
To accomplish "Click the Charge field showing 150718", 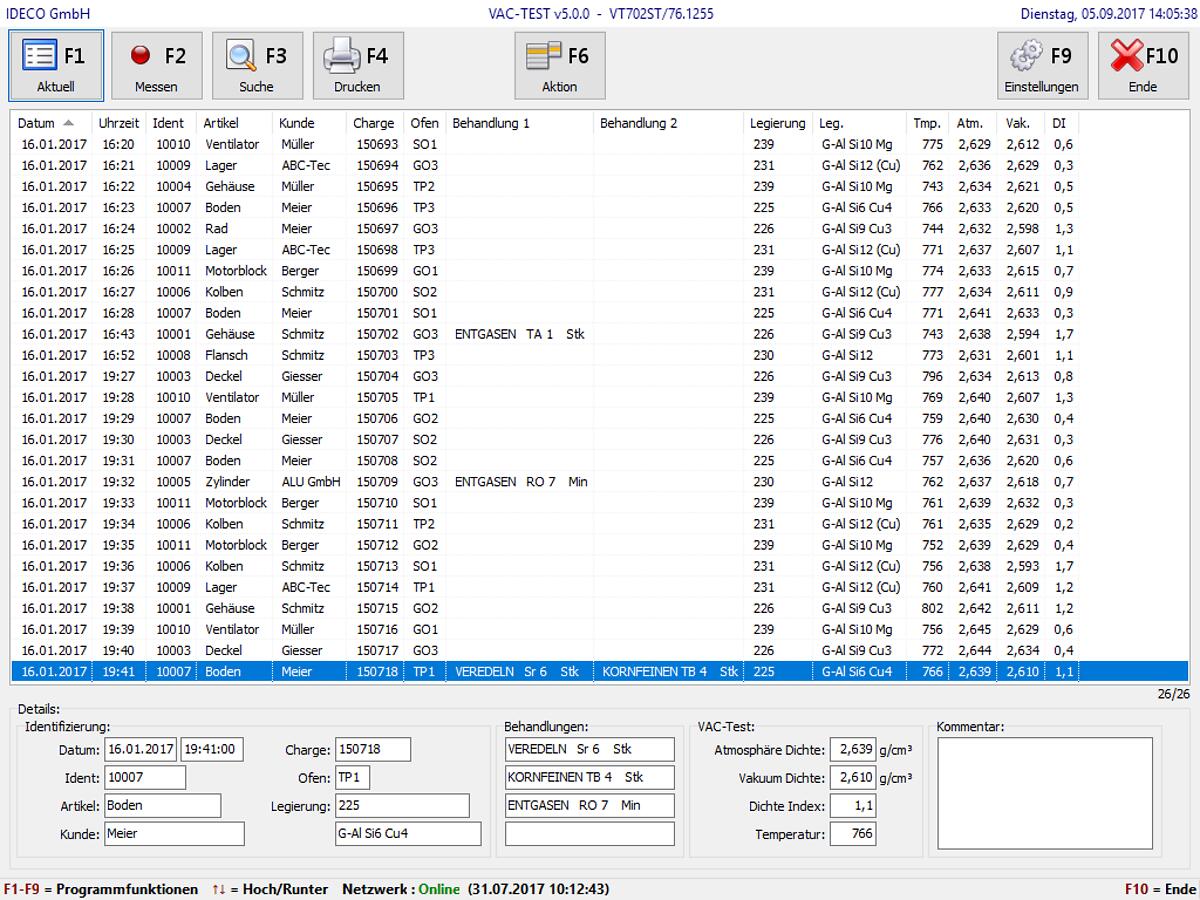I will click(373, 750).
